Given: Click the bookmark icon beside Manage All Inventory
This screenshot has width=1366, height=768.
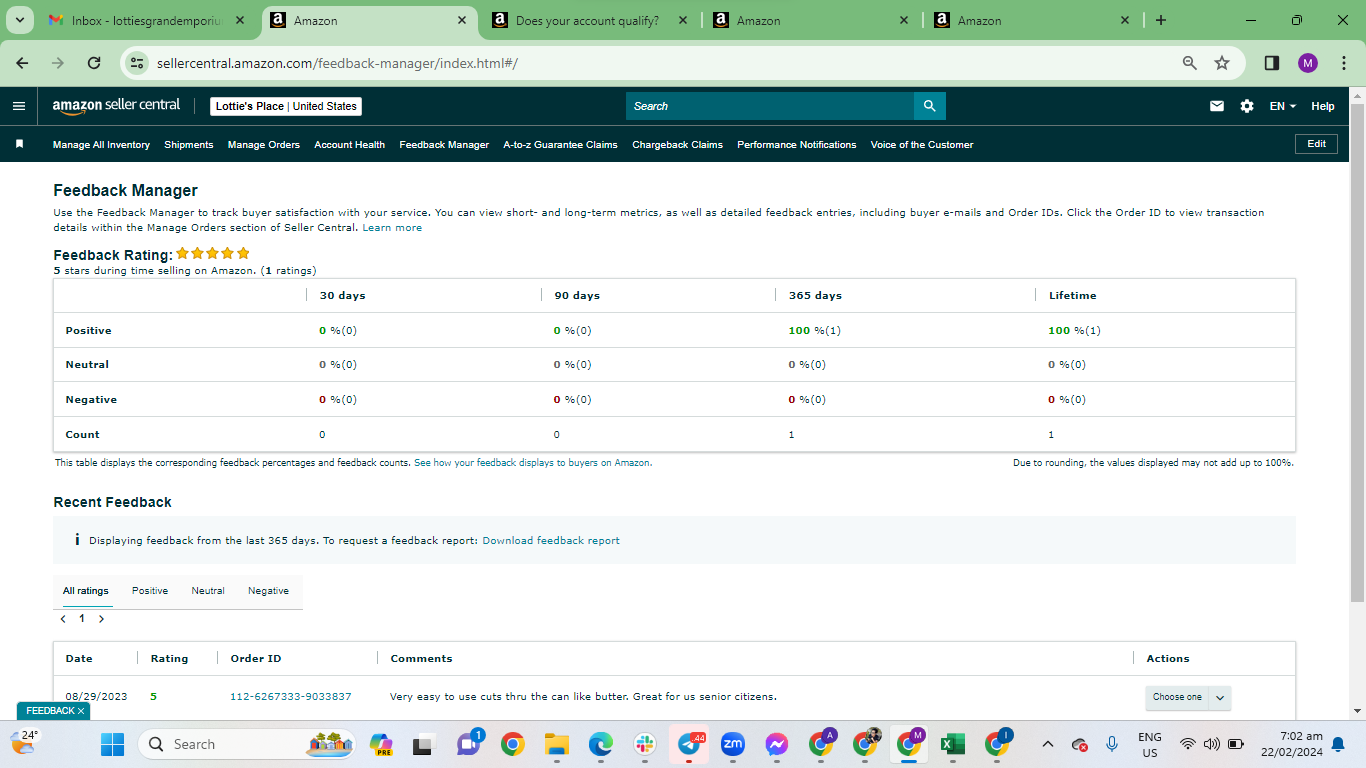Looking at the screenshot, I should tap(19, 144).
